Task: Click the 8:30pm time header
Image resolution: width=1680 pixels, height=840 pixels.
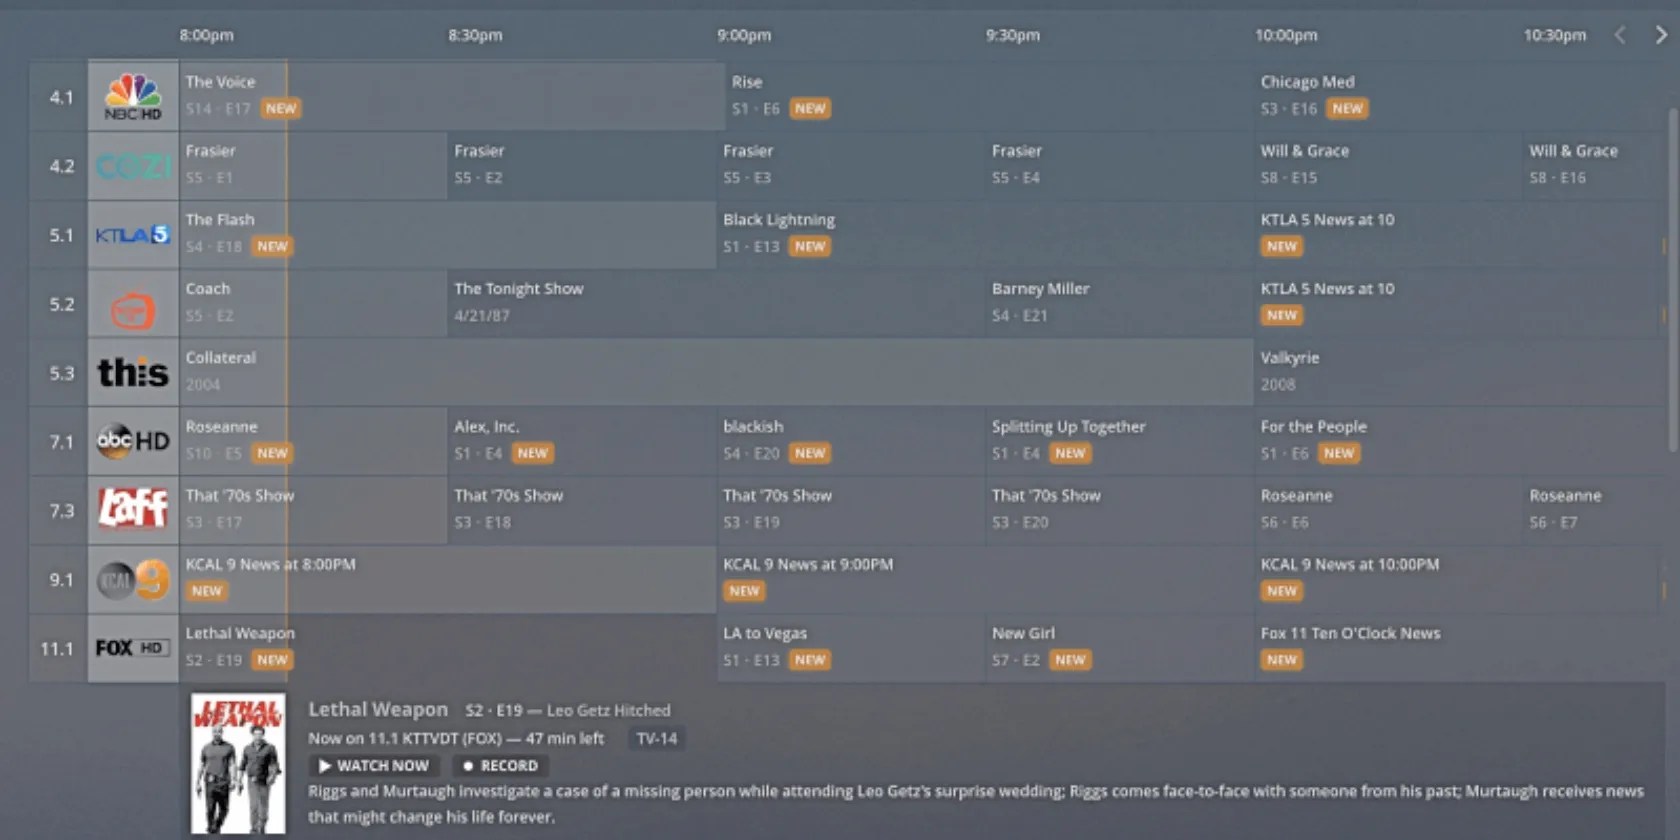Action: coord(475,35)
